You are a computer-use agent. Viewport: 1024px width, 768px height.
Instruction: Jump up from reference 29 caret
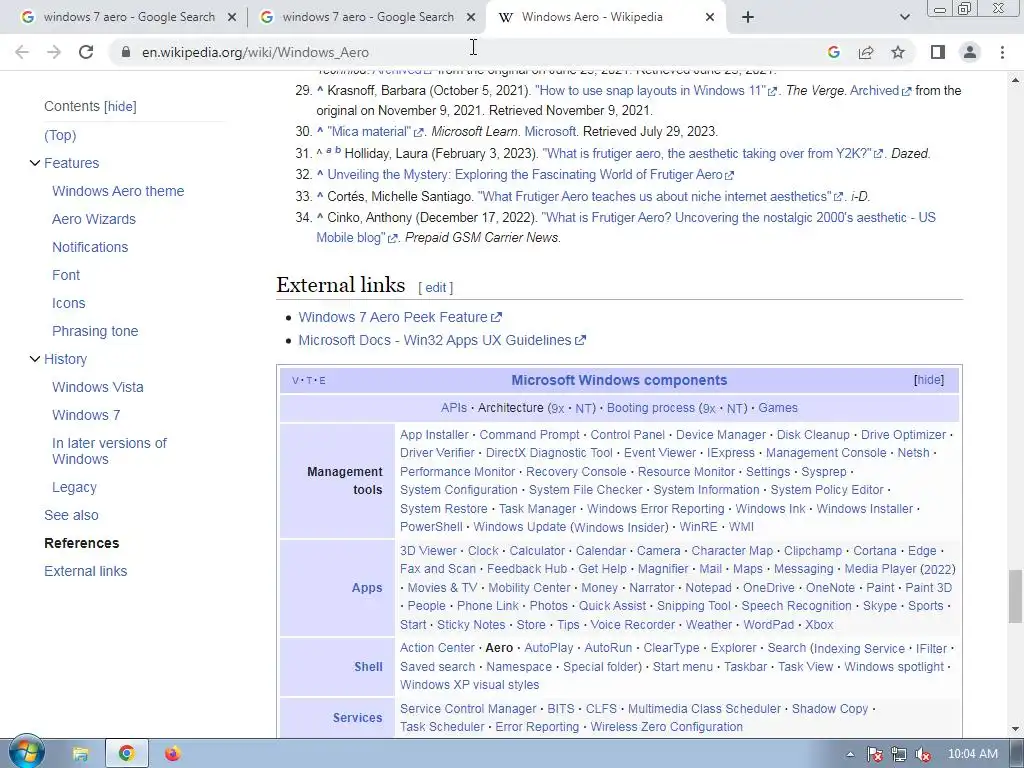point(320,91)
